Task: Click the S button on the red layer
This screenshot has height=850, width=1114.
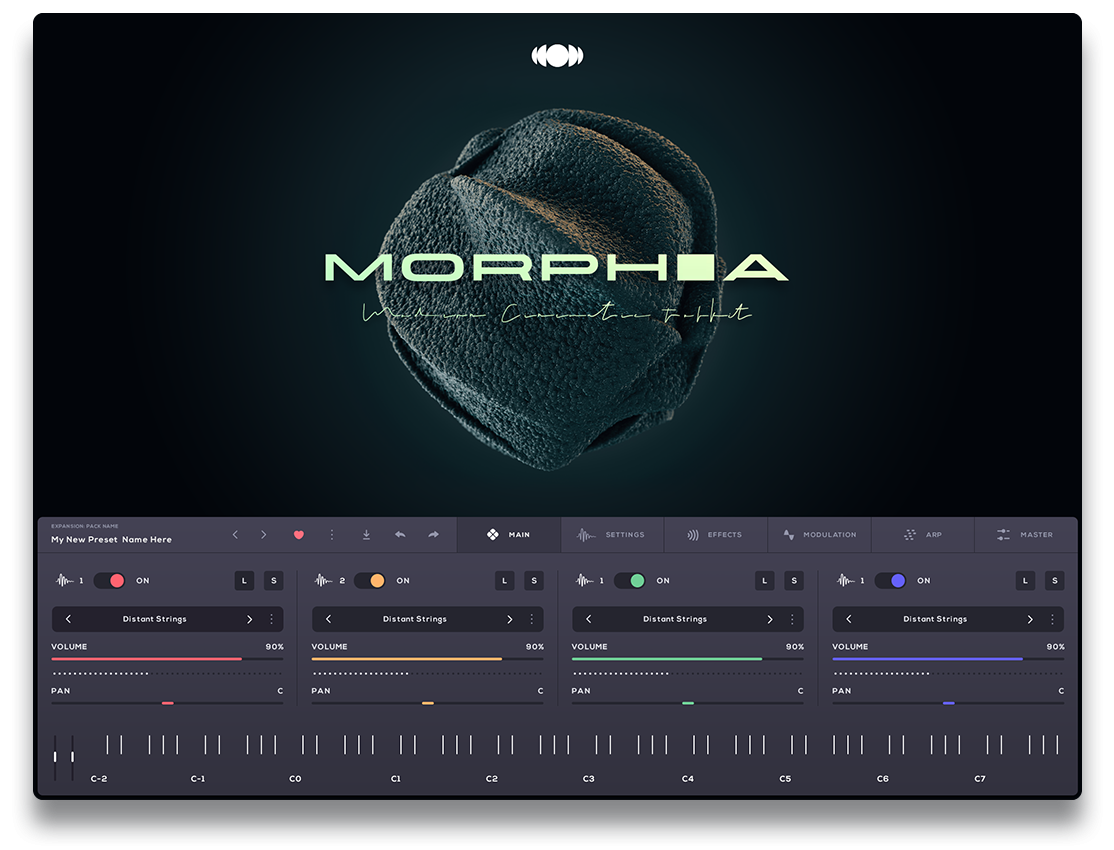Action: click(x=273, y=581)
